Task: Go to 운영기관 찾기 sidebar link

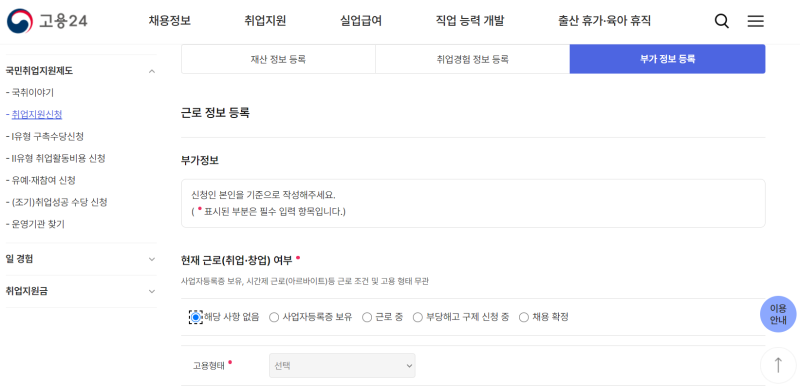Action: pyautogui.click(x=38, y=224)
